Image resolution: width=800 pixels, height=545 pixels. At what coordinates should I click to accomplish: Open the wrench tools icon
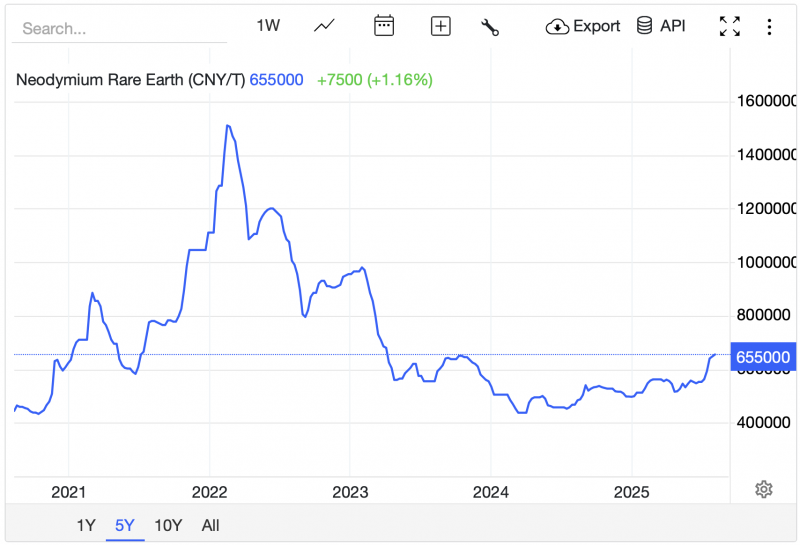[490, 27]
